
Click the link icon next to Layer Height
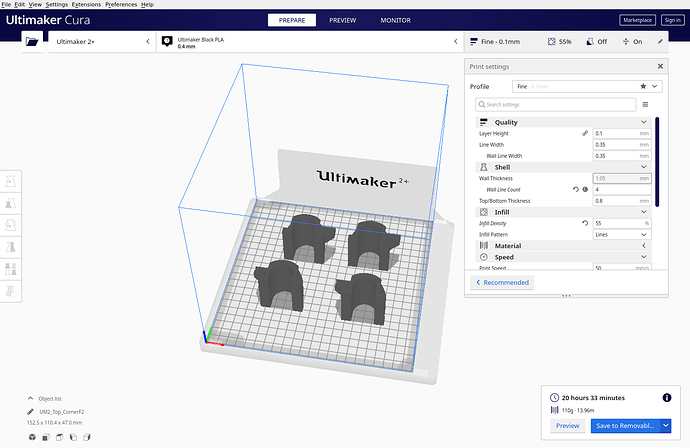point(585,133)
